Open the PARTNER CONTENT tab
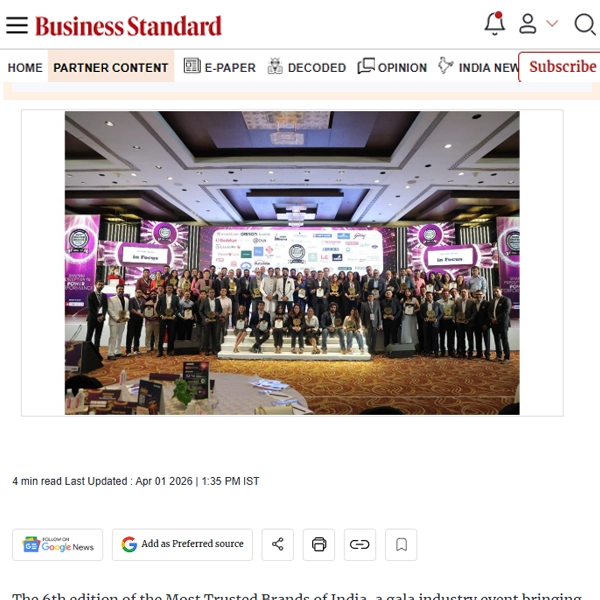 click(111, 67)
